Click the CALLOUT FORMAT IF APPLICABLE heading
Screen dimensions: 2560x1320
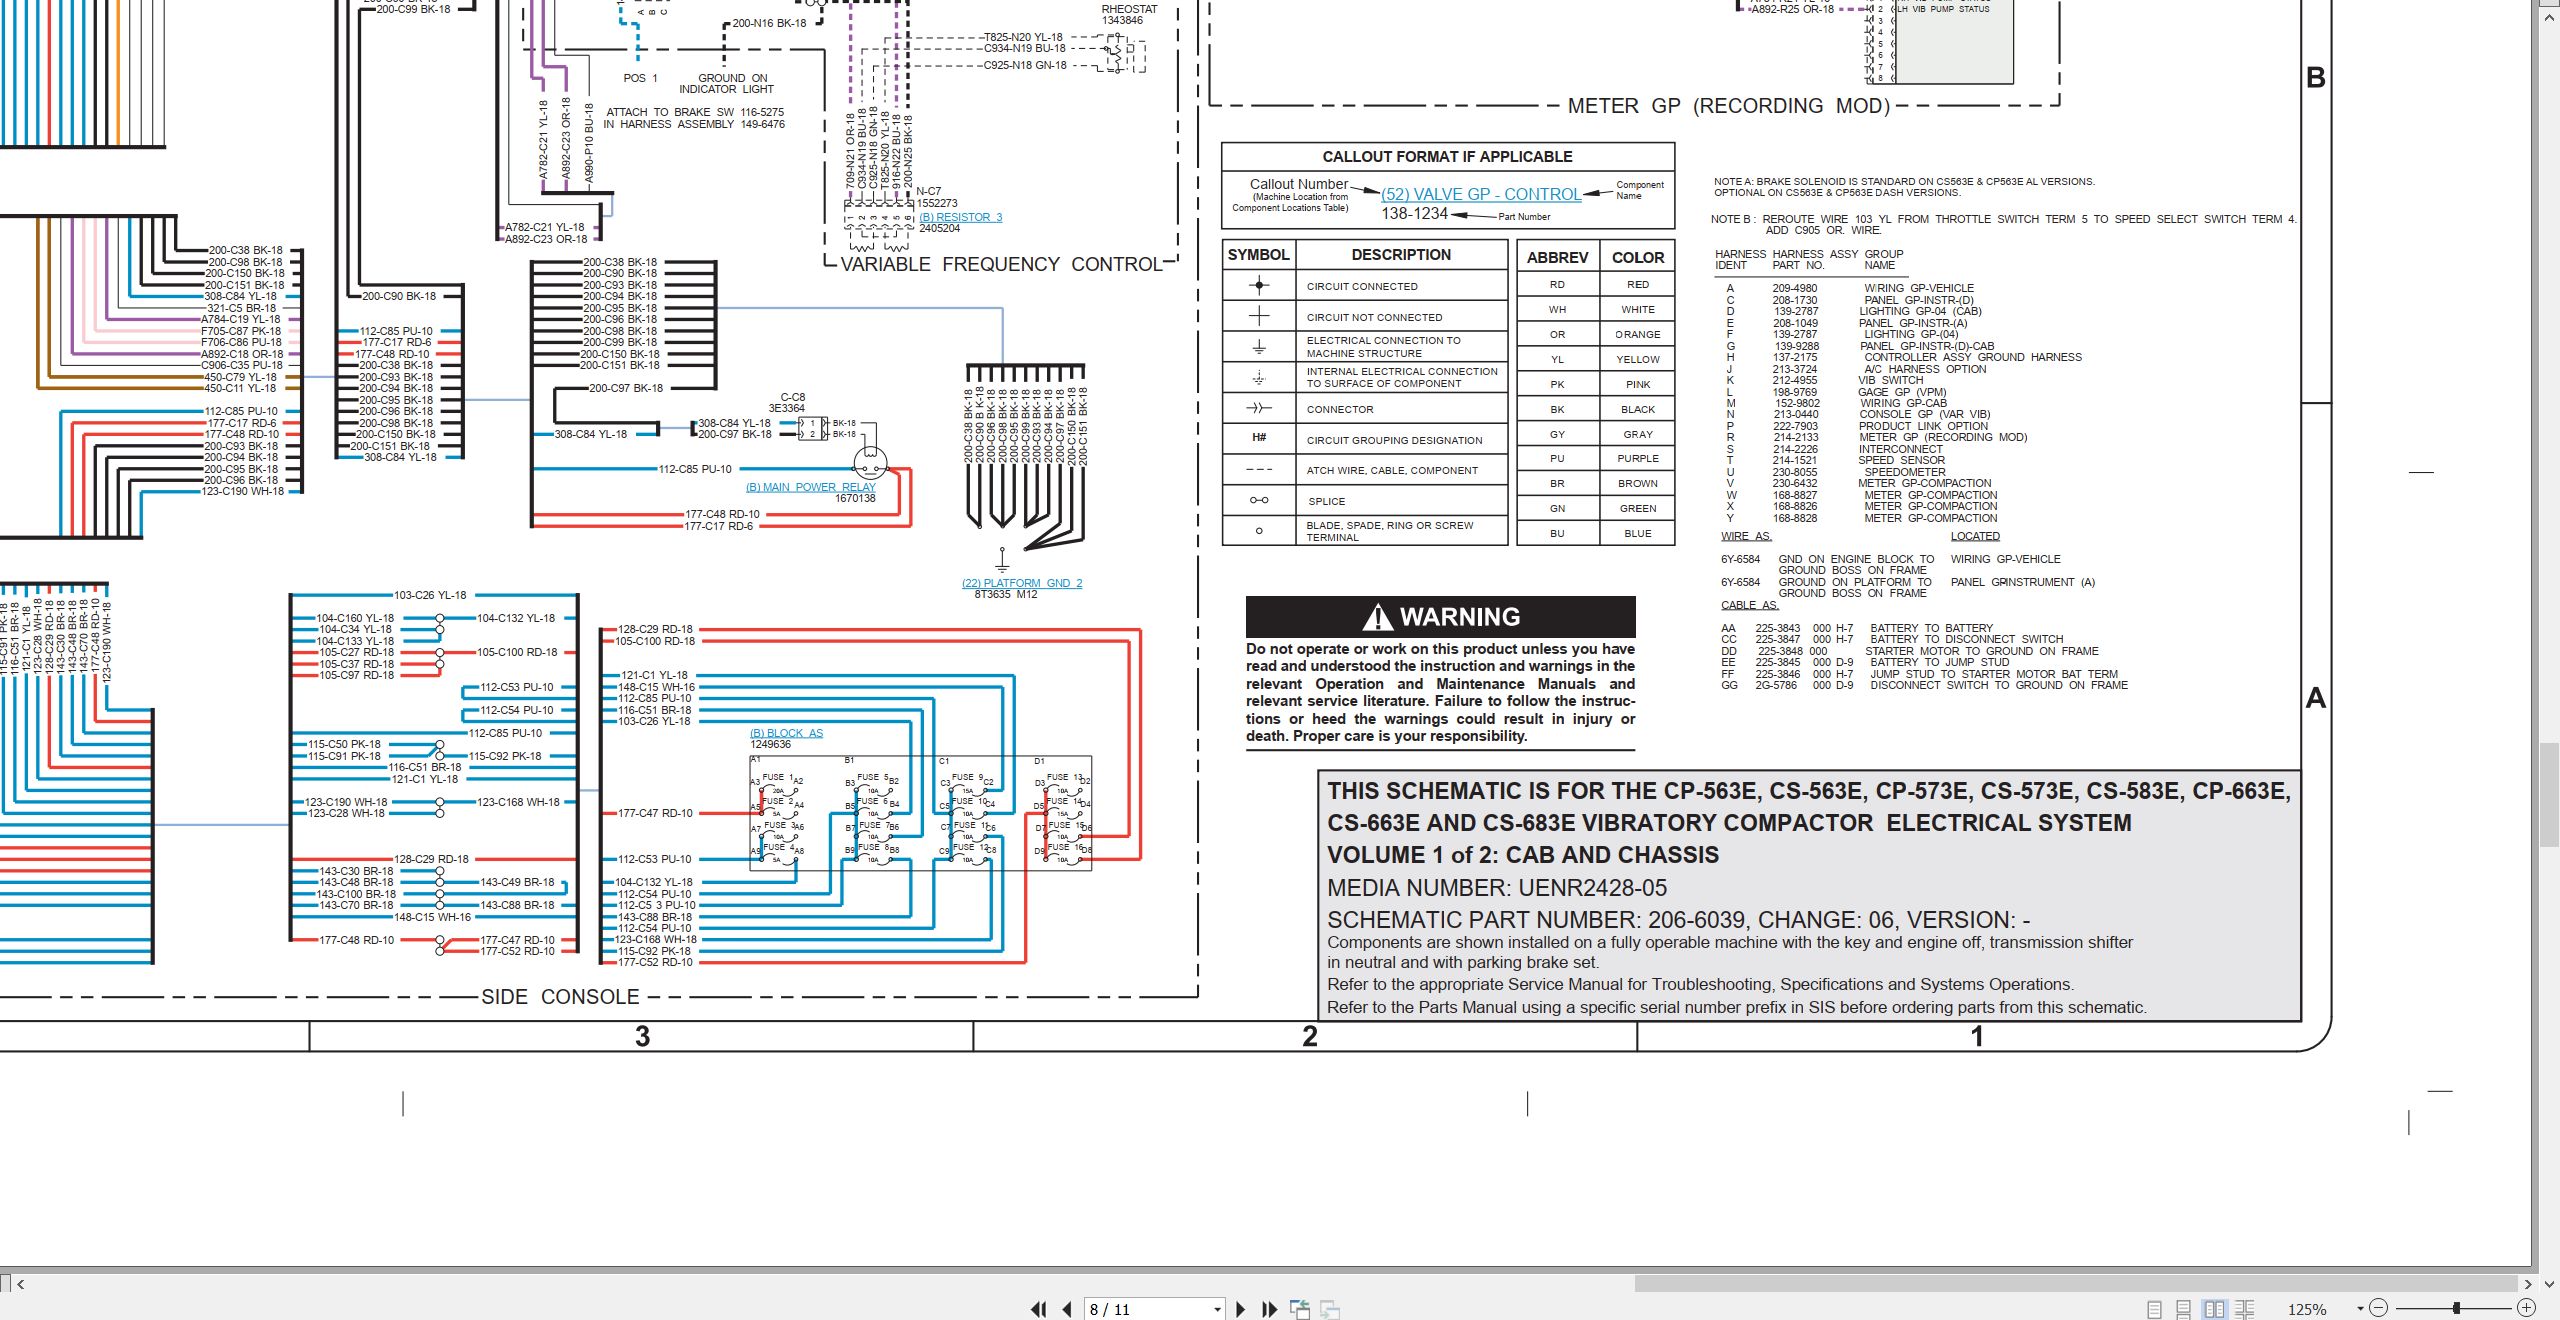1447,157
